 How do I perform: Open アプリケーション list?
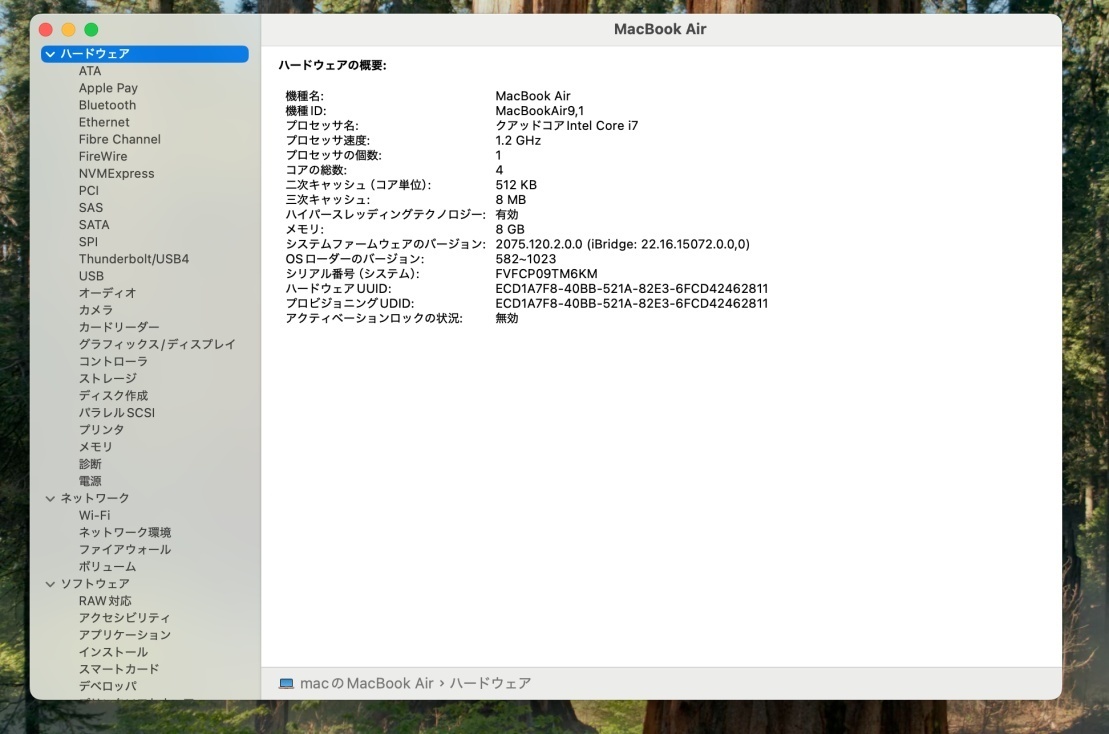click(x=124, y=634)
